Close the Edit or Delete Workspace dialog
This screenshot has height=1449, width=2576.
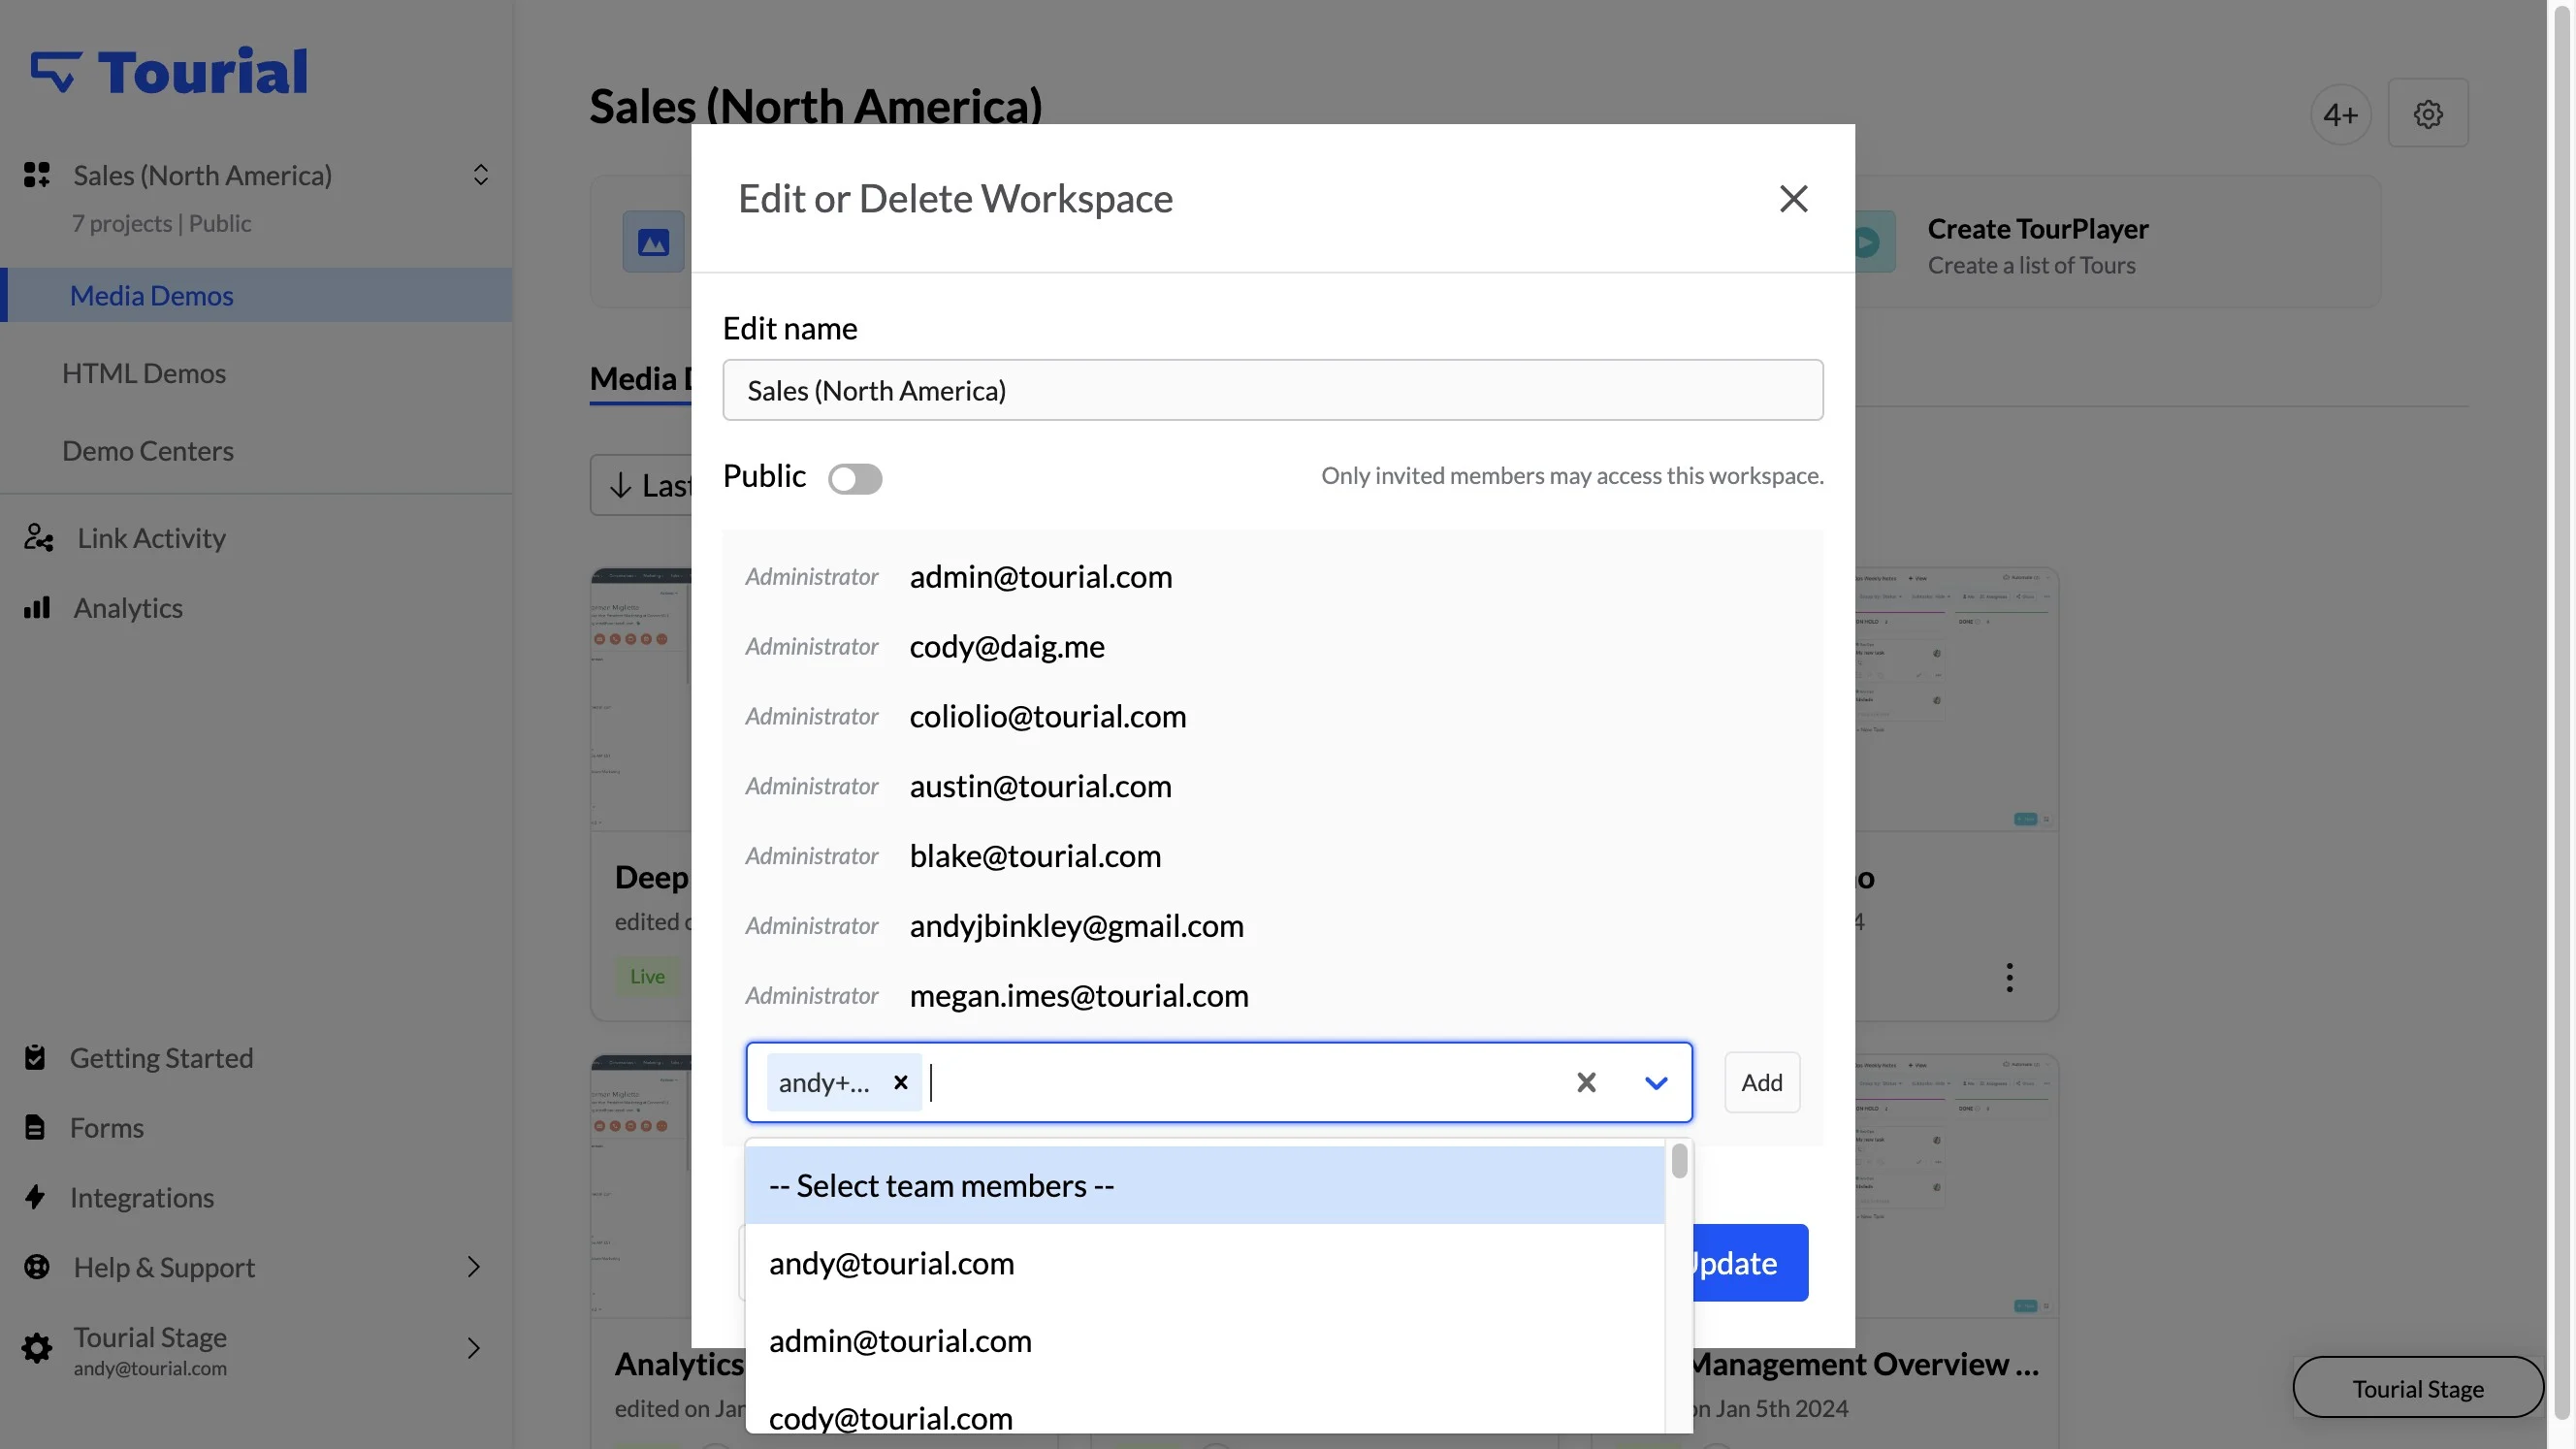pyautogui.click(x=1793, y=199)
